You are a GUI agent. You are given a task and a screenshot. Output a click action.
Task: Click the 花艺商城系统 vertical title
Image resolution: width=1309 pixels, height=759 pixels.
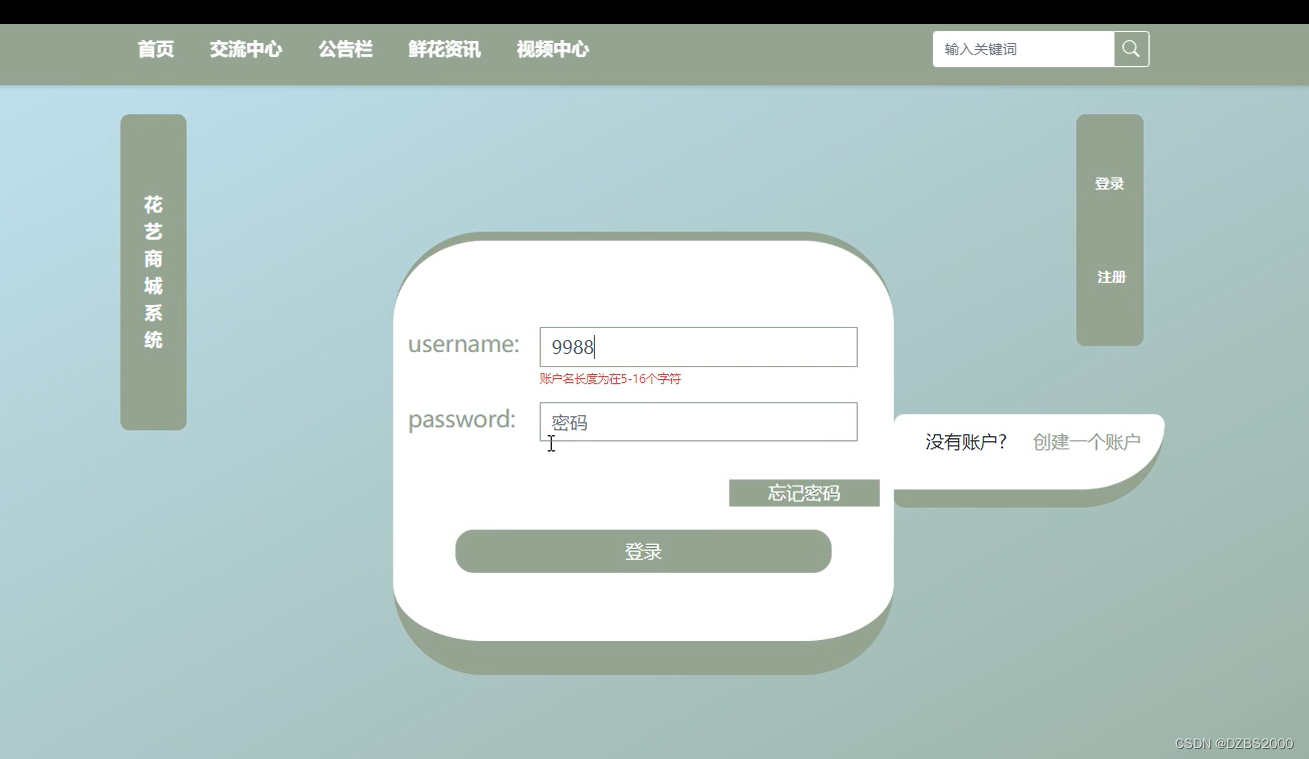click(153, 272)
